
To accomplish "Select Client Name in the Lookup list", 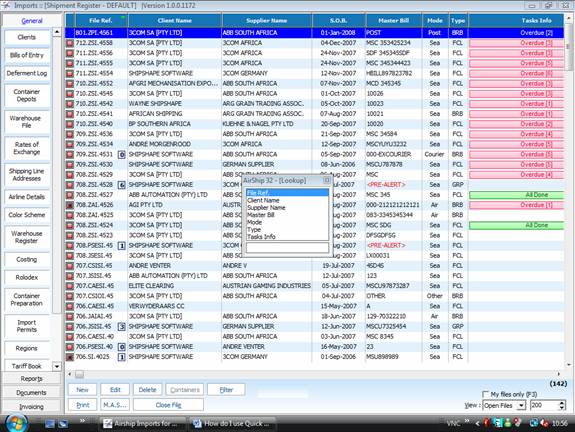I will [287, 200].
